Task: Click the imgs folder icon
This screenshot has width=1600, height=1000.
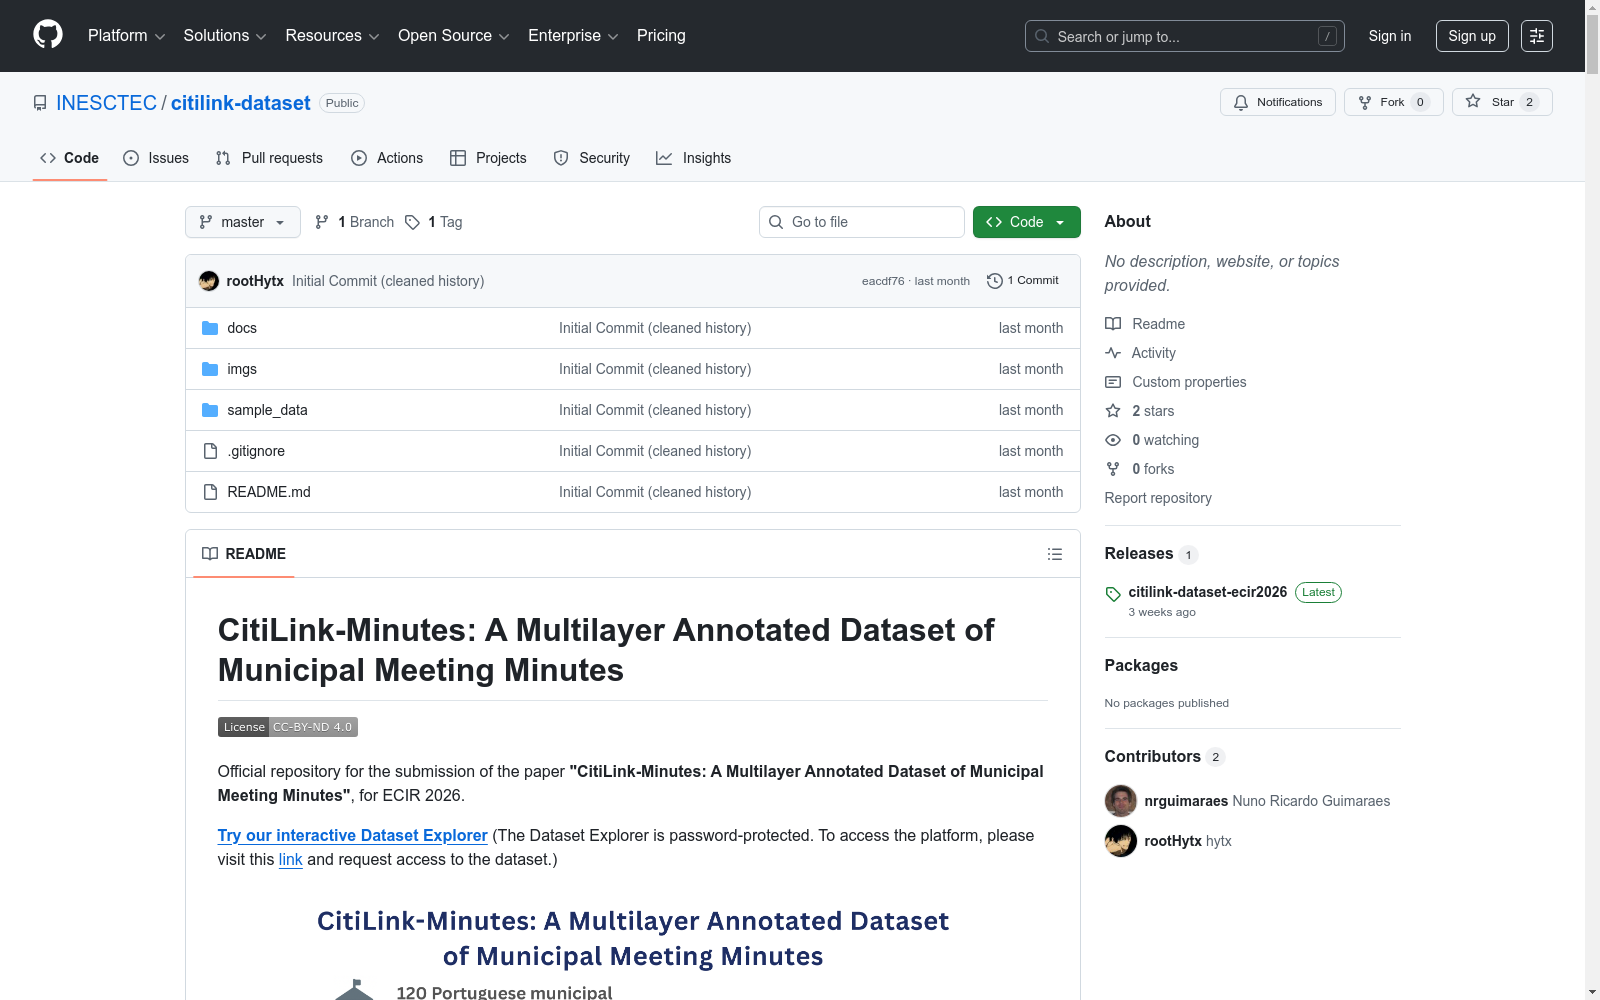Action: click(210, 369)
